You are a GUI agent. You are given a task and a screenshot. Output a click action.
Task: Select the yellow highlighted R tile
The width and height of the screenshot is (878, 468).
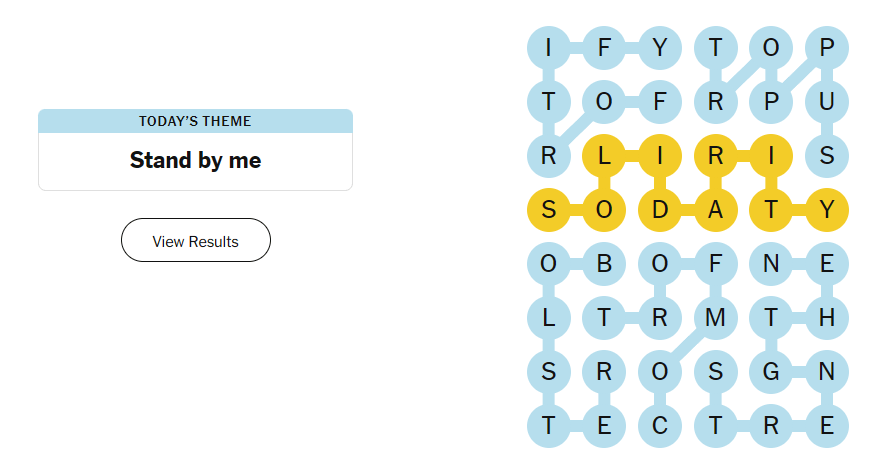click(715, 156)
